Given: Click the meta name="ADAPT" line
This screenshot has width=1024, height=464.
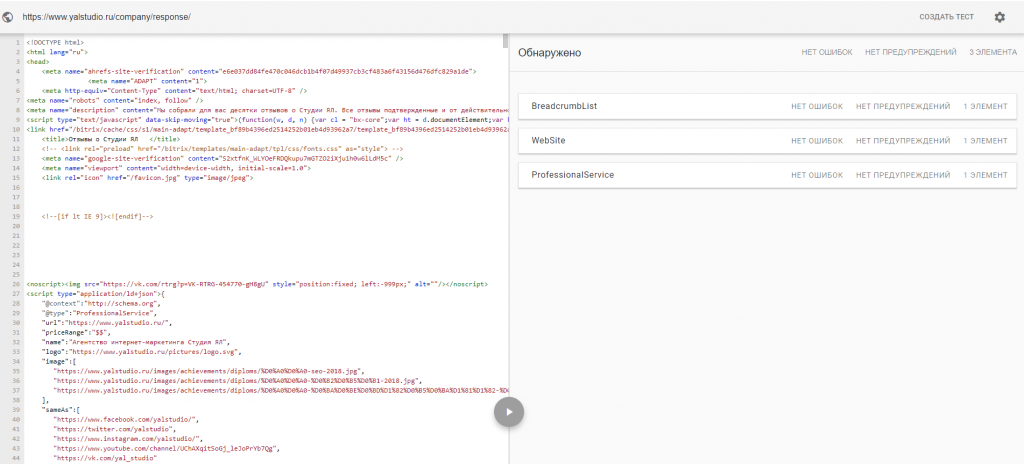Looking at the screenshot, I should [146, 82].
